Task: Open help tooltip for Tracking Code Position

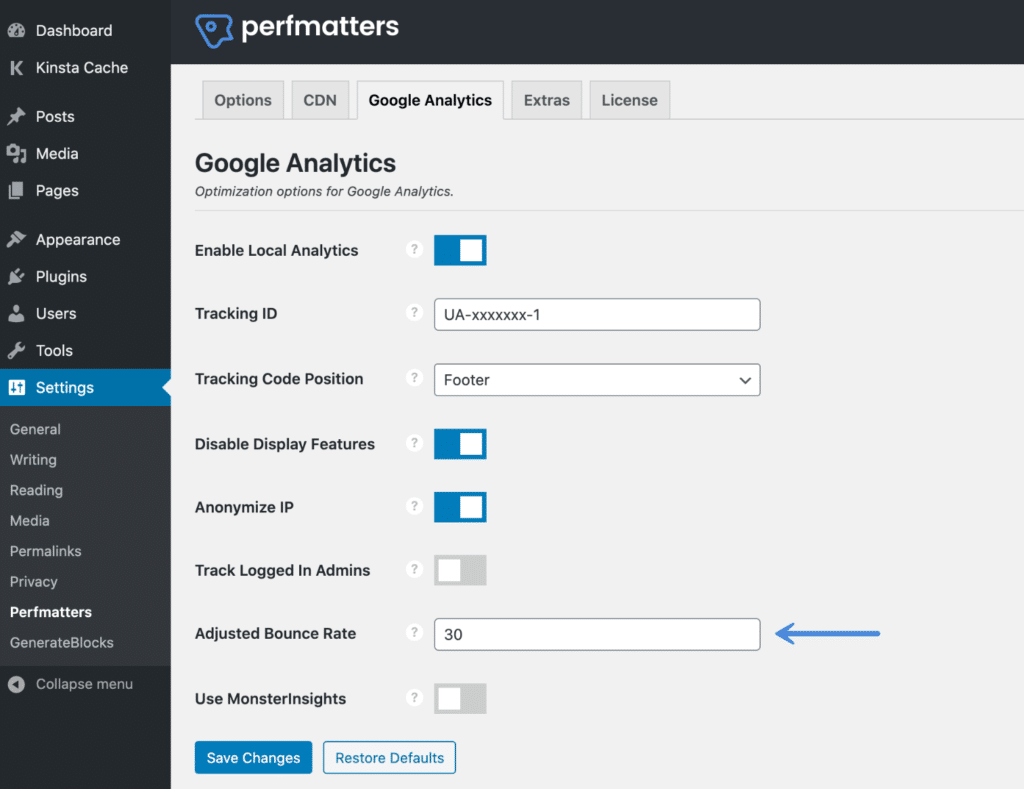Action: coord(414,378)
